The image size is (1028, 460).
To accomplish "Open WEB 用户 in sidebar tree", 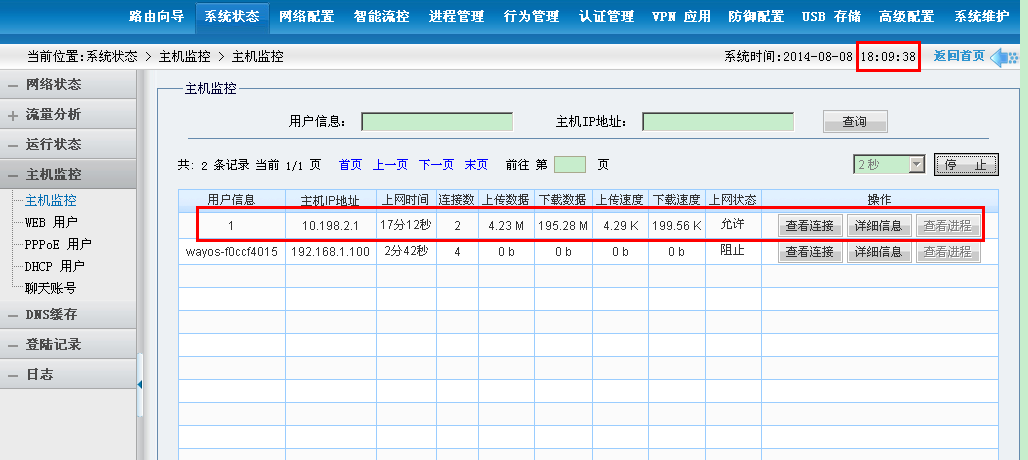I will (x=51, y=222).
